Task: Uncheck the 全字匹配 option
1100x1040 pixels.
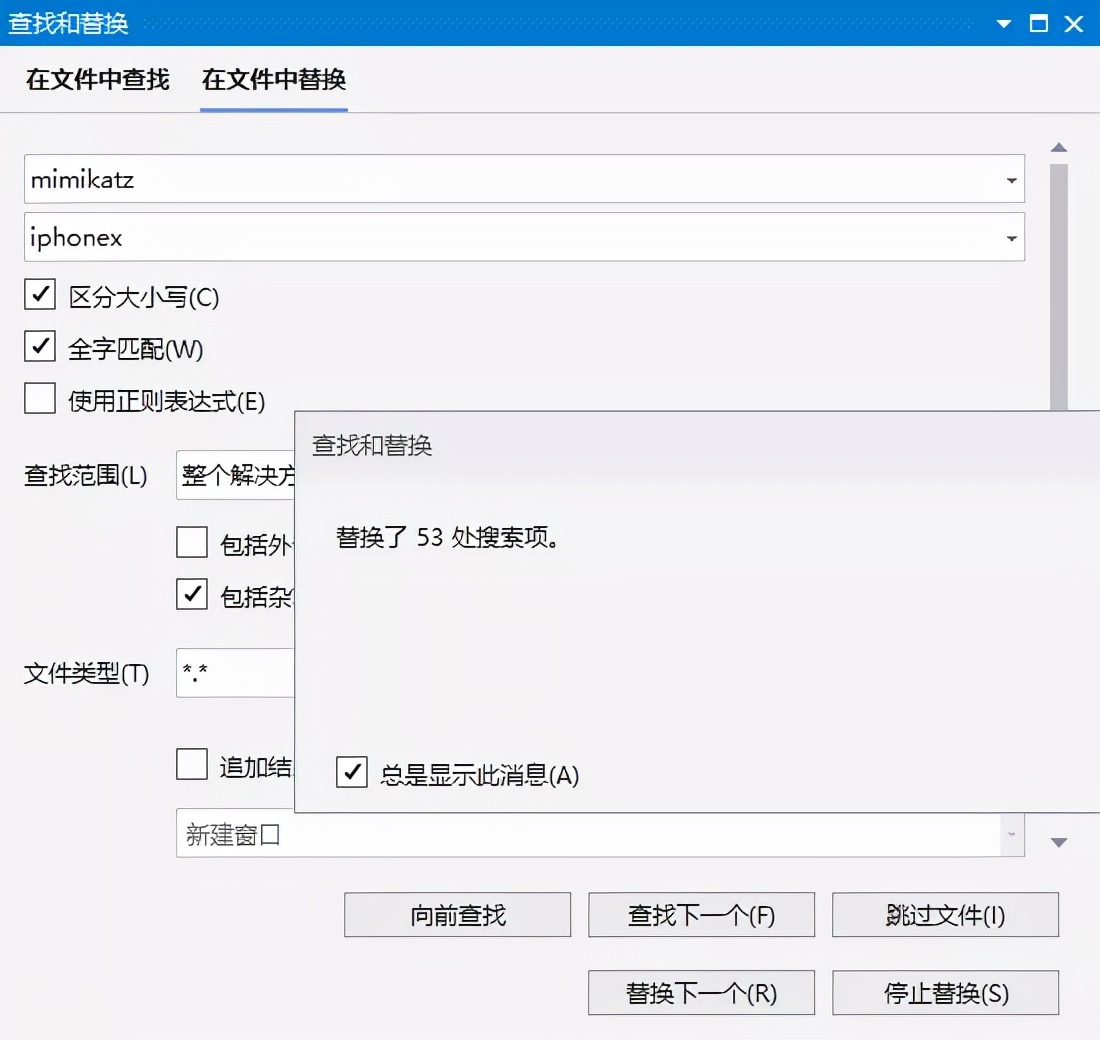Action: (x=39, y=347)
